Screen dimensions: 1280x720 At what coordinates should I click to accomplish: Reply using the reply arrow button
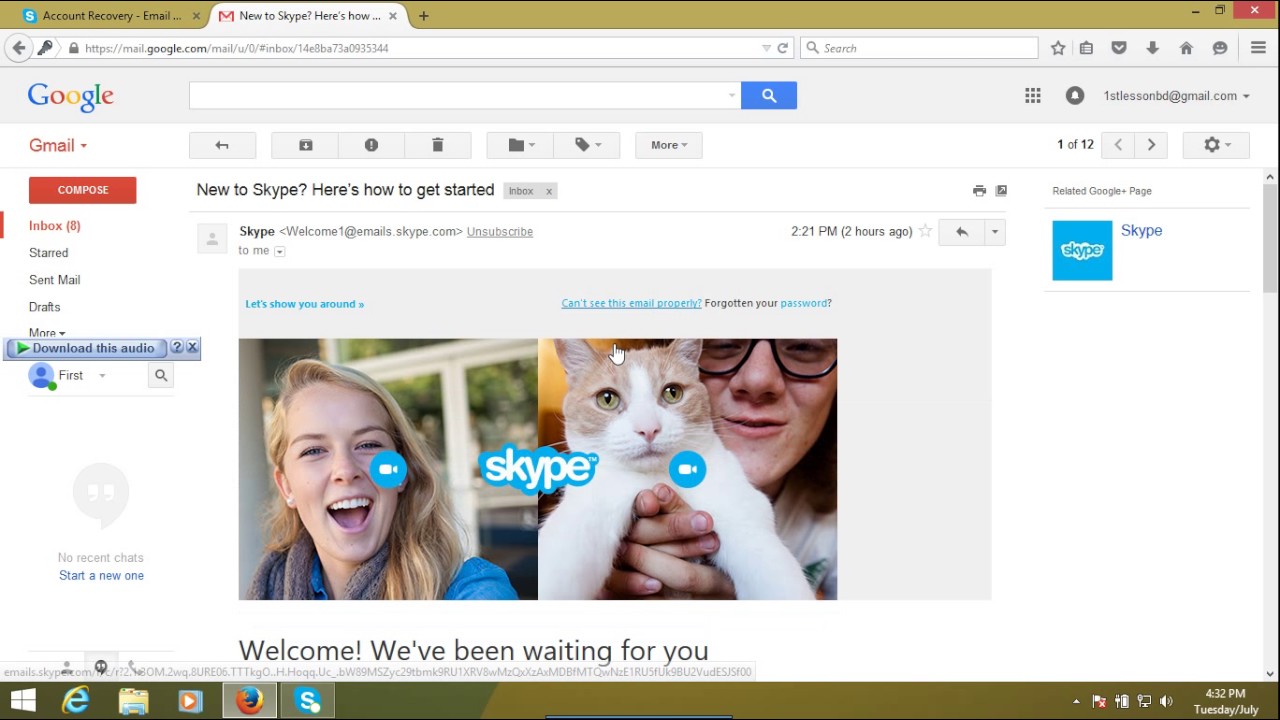tap(961, 232)
